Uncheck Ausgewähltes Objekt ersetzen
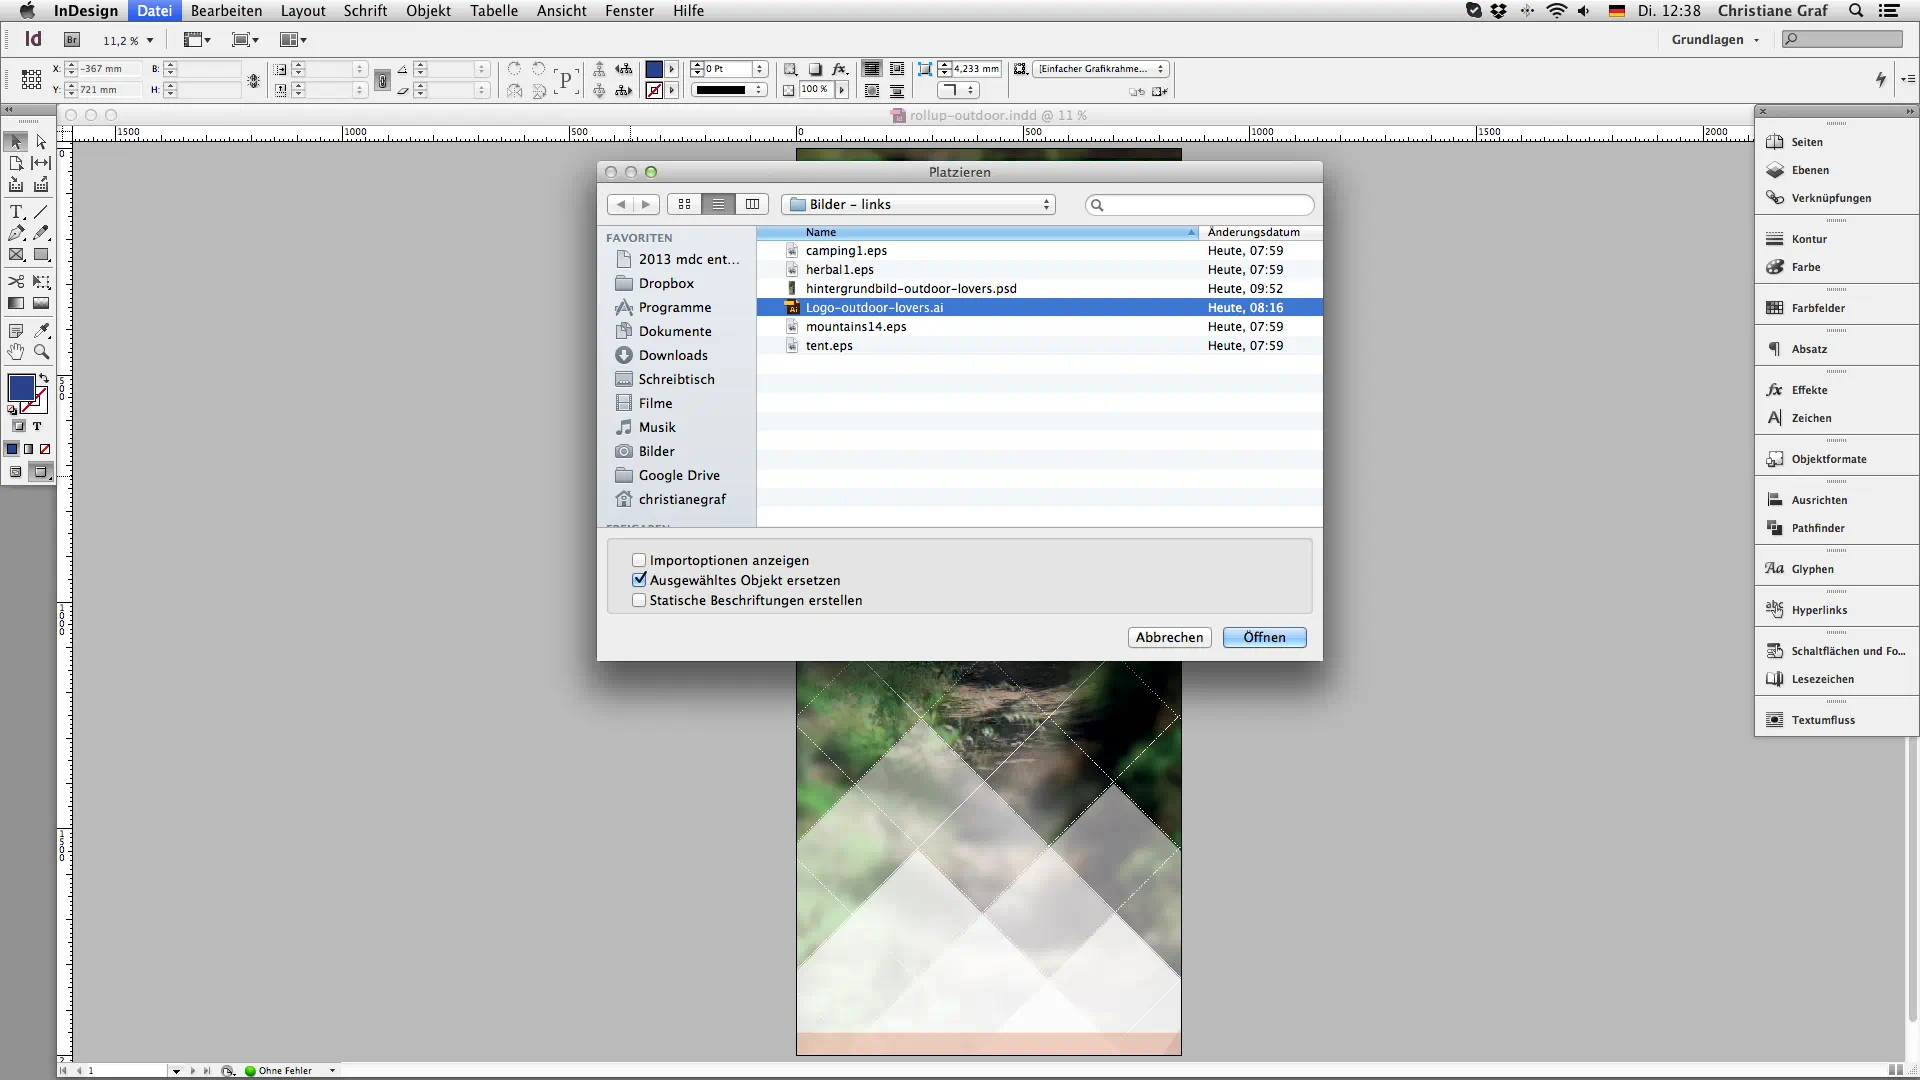This screenshot has height=1080, width=1920. click(639, 580)
